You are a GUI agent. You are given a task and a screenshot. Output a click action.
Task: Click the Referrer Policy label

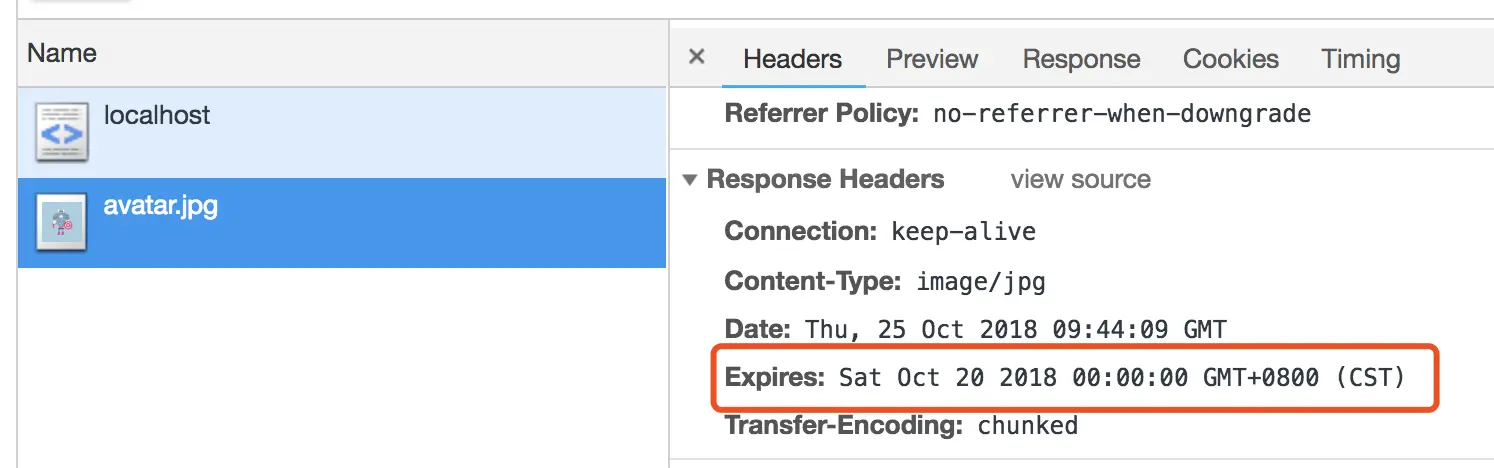[x=821, y=114]
